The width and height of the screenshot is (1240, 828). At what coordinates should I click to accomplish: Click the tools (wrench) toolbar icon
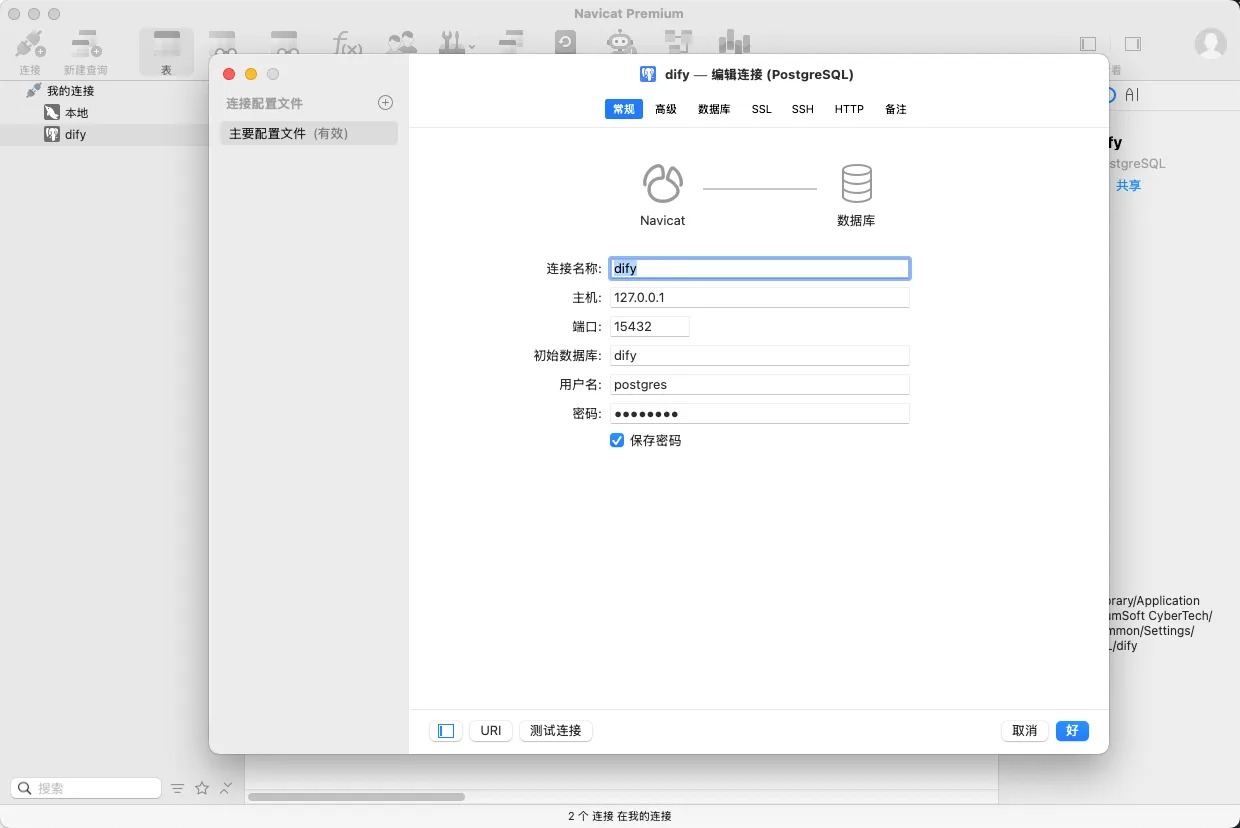[451, 44]
